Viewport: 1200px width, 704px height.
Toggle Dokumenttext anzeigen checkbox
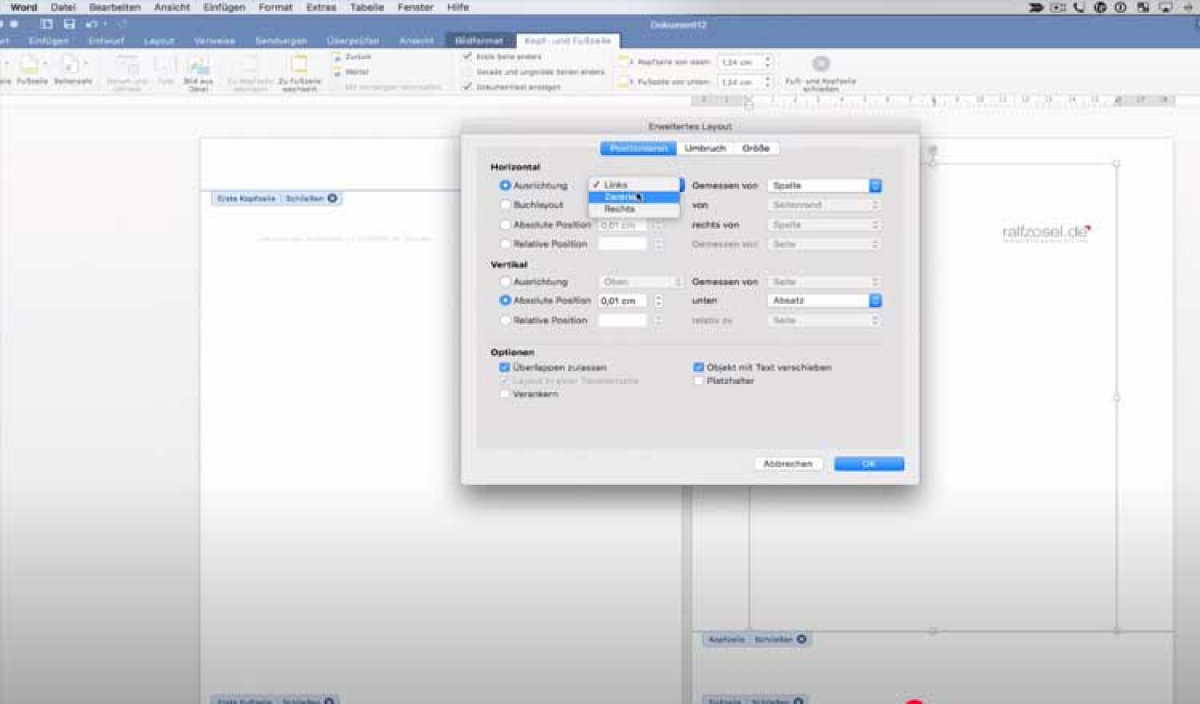[467, 87]
